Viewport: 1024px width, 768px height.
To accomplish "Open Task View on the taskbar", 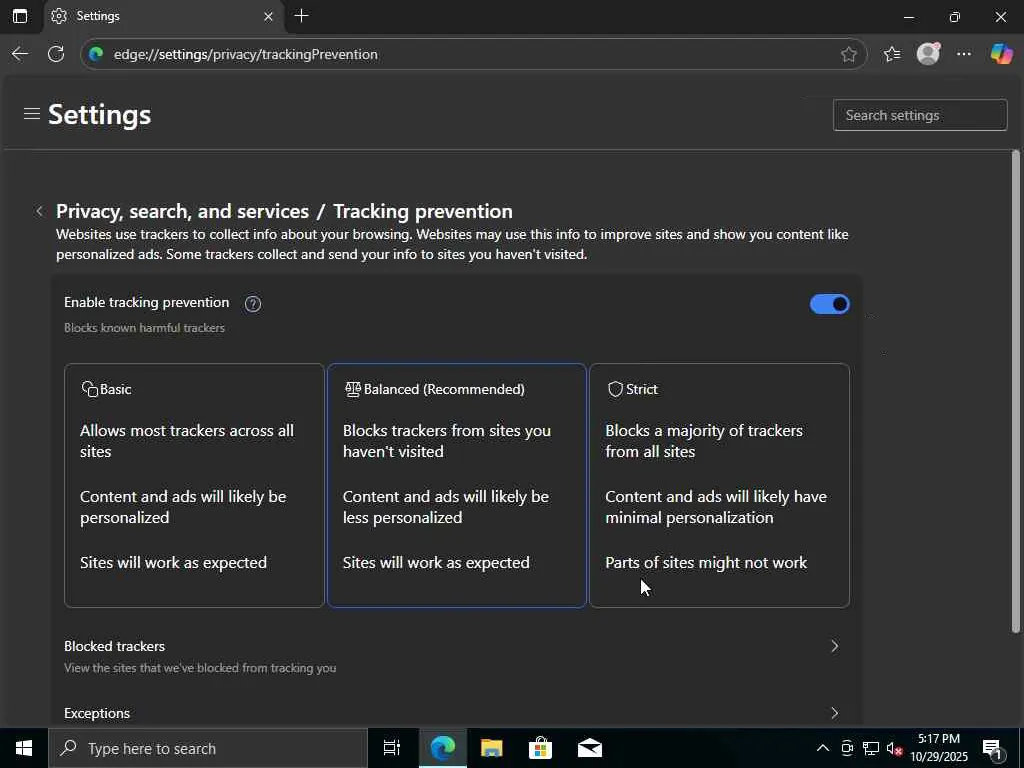I will pyautogui.click(x=391, y=748).
